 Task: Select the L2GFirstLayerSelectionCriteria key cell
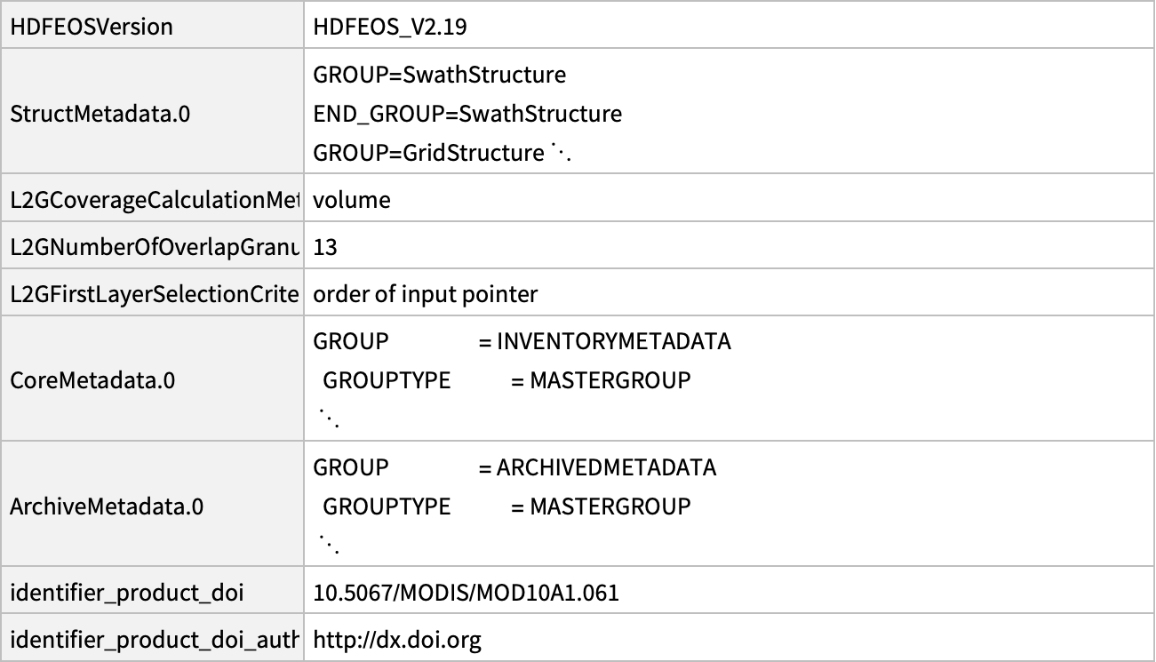[153, 295]
